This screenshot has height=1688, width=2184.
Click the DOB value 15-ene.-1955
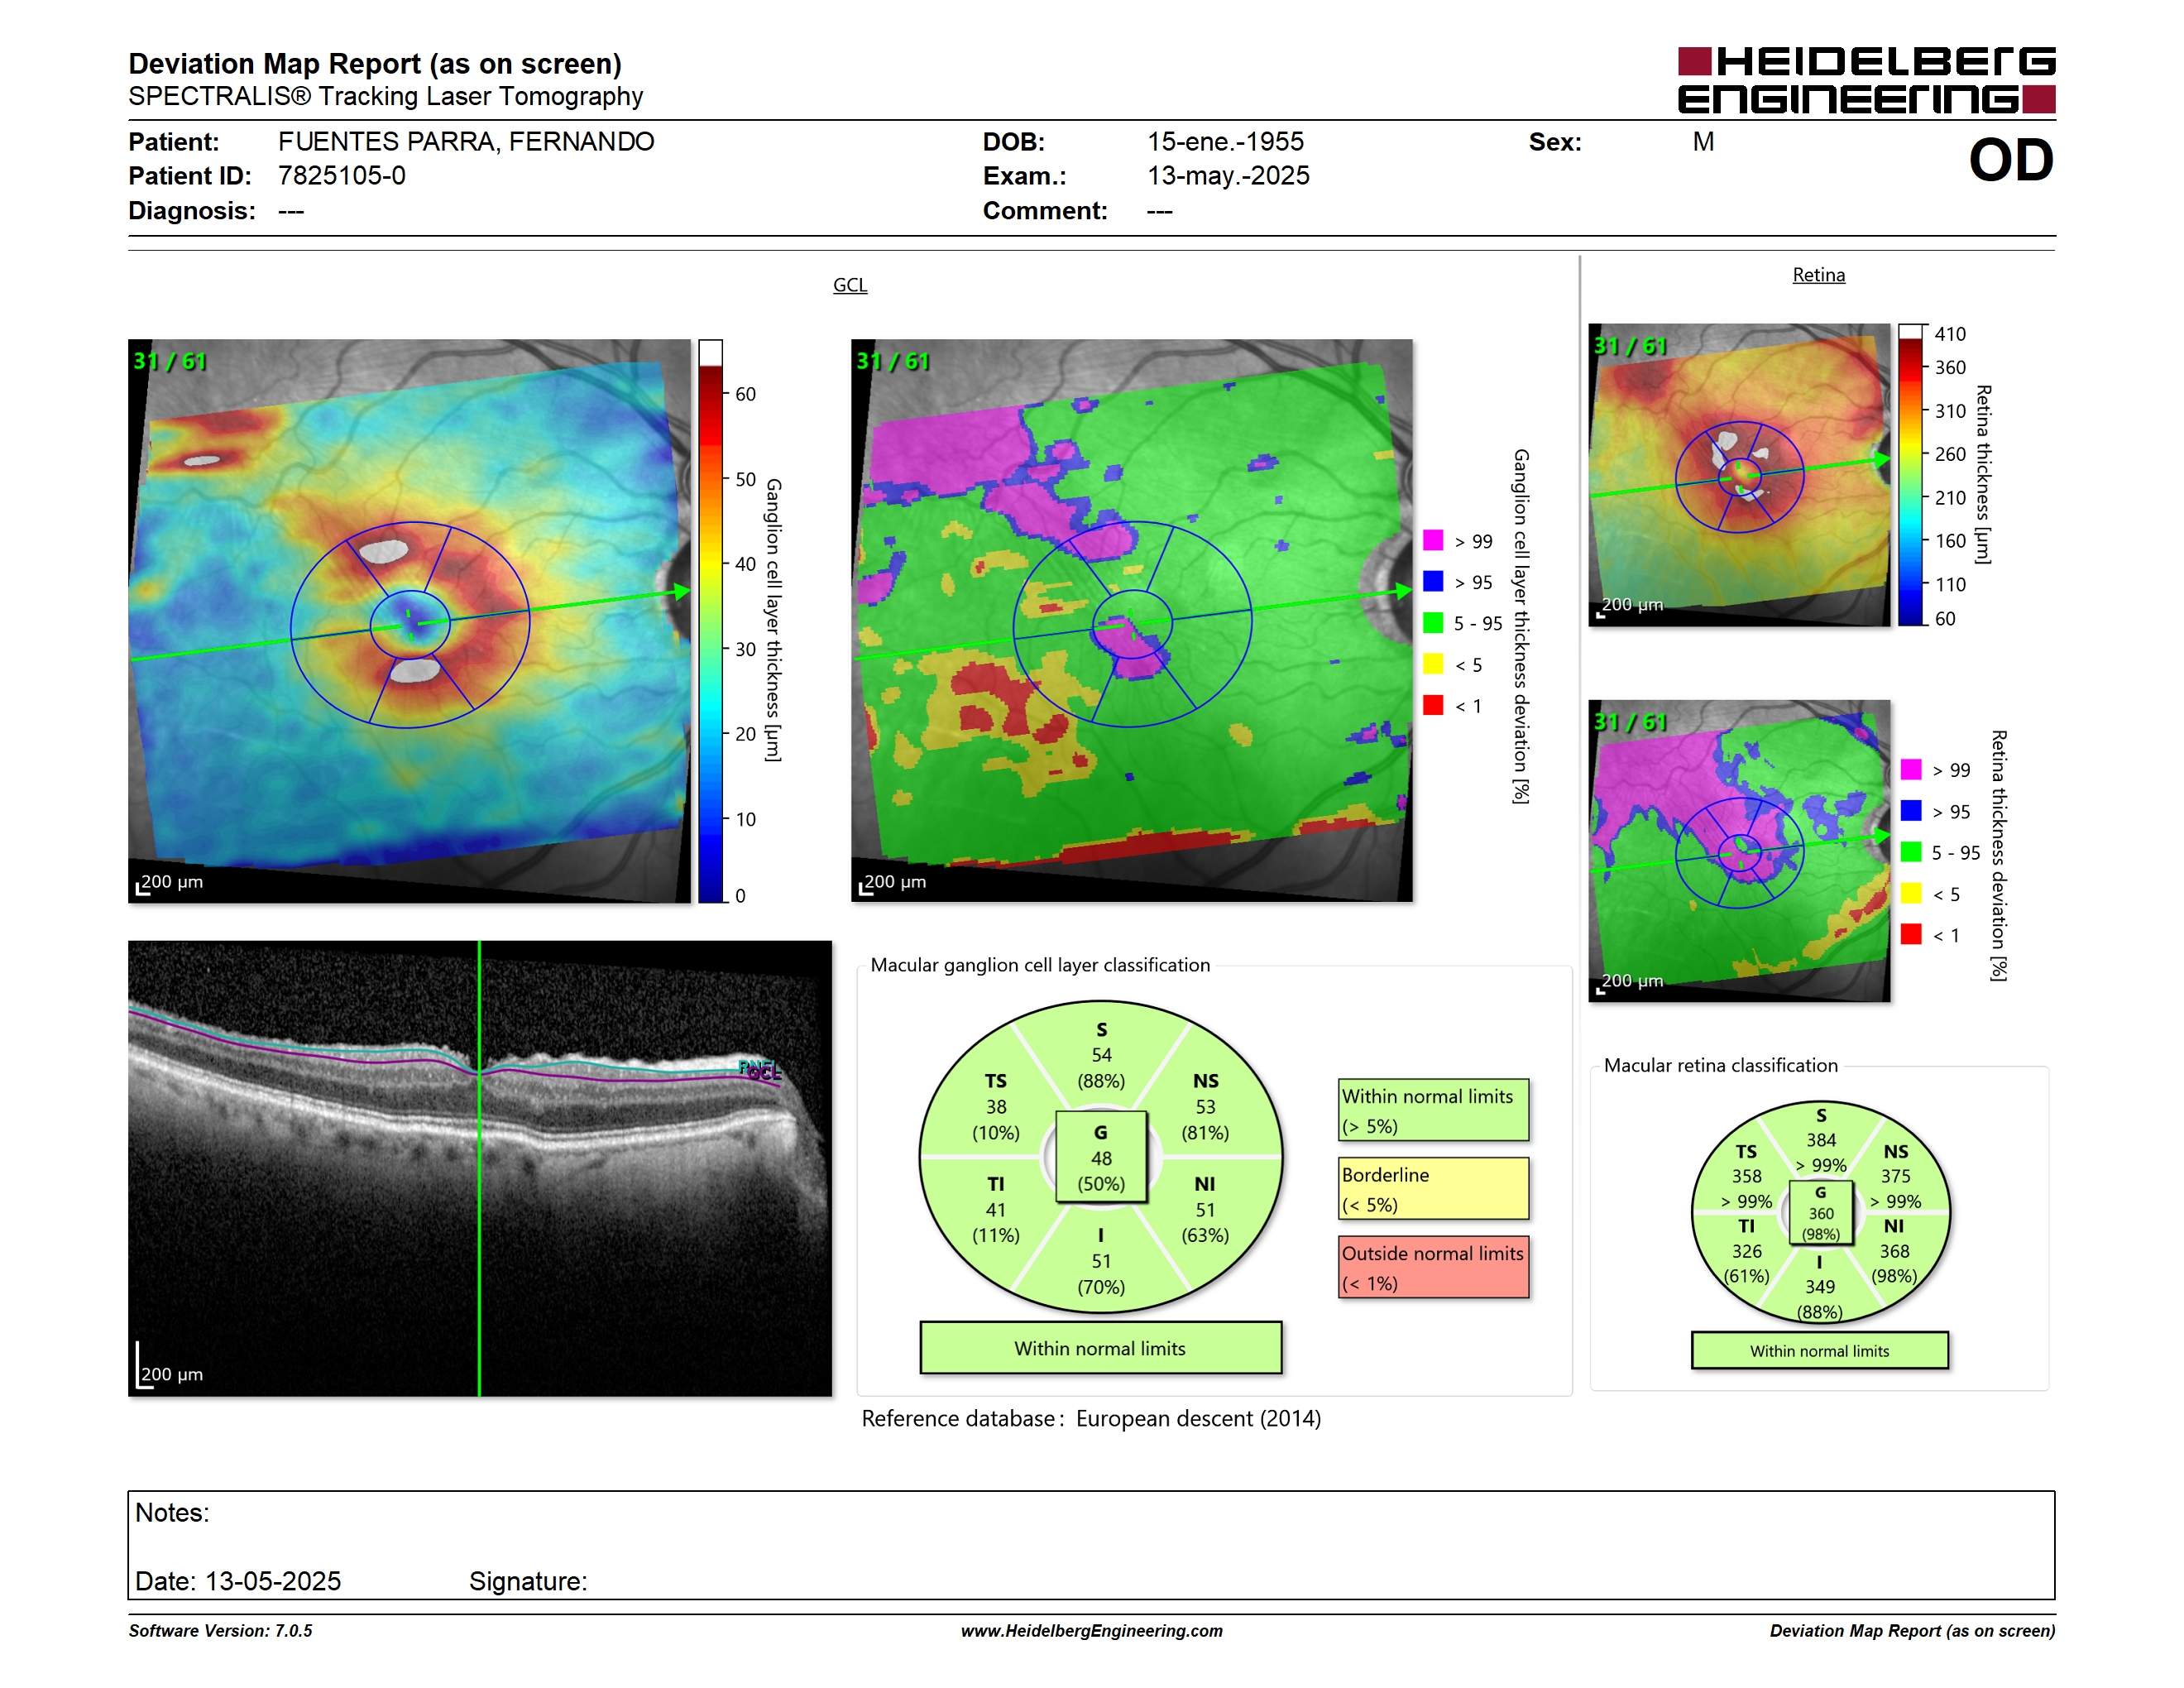tap(1225, 142)
